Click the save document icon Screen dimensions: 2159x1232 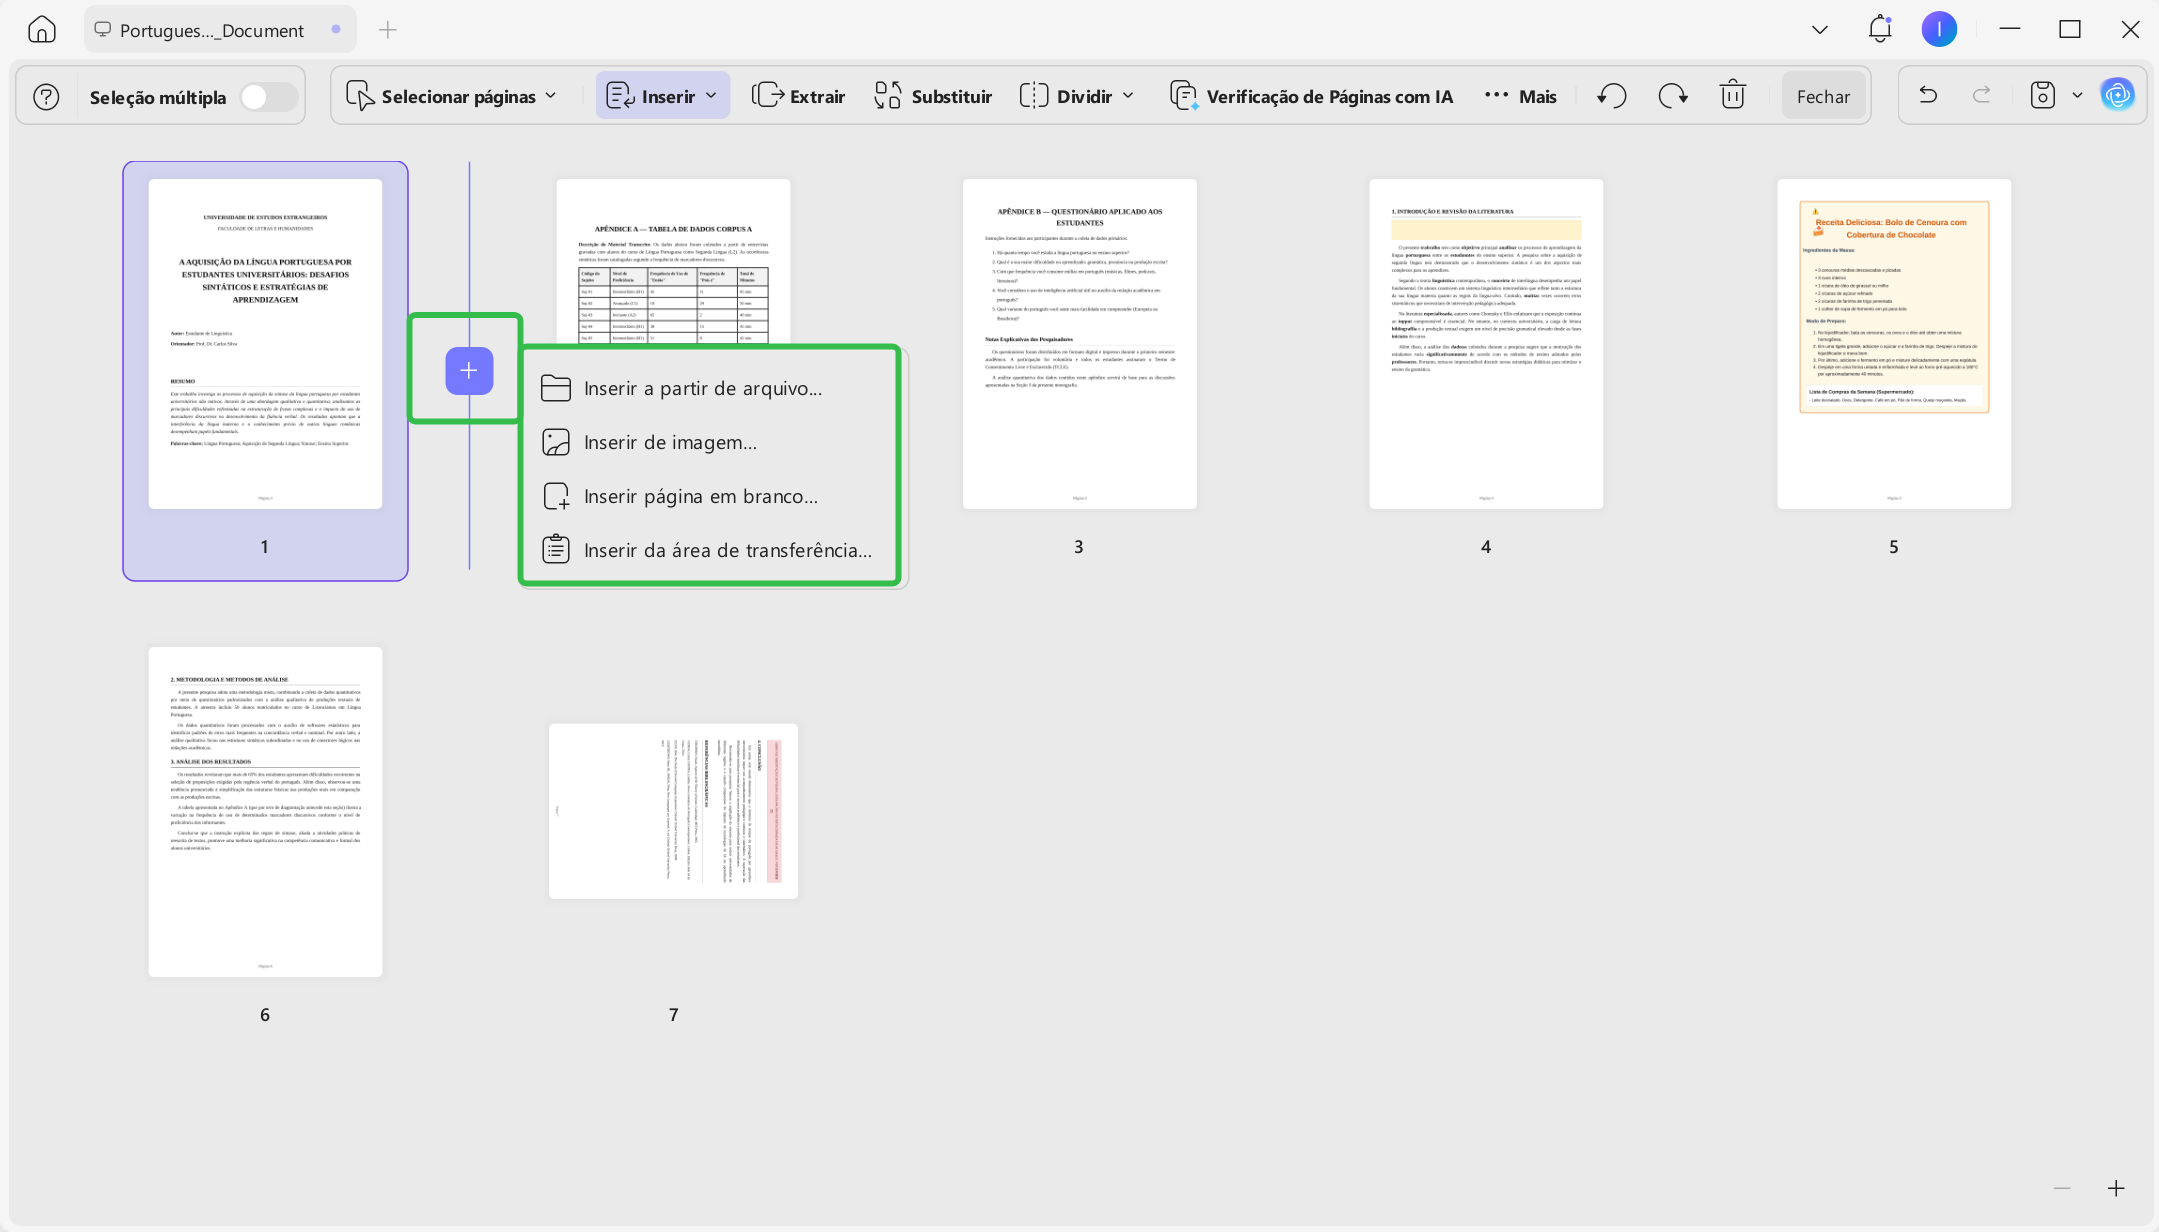[x=2042, y=96]
